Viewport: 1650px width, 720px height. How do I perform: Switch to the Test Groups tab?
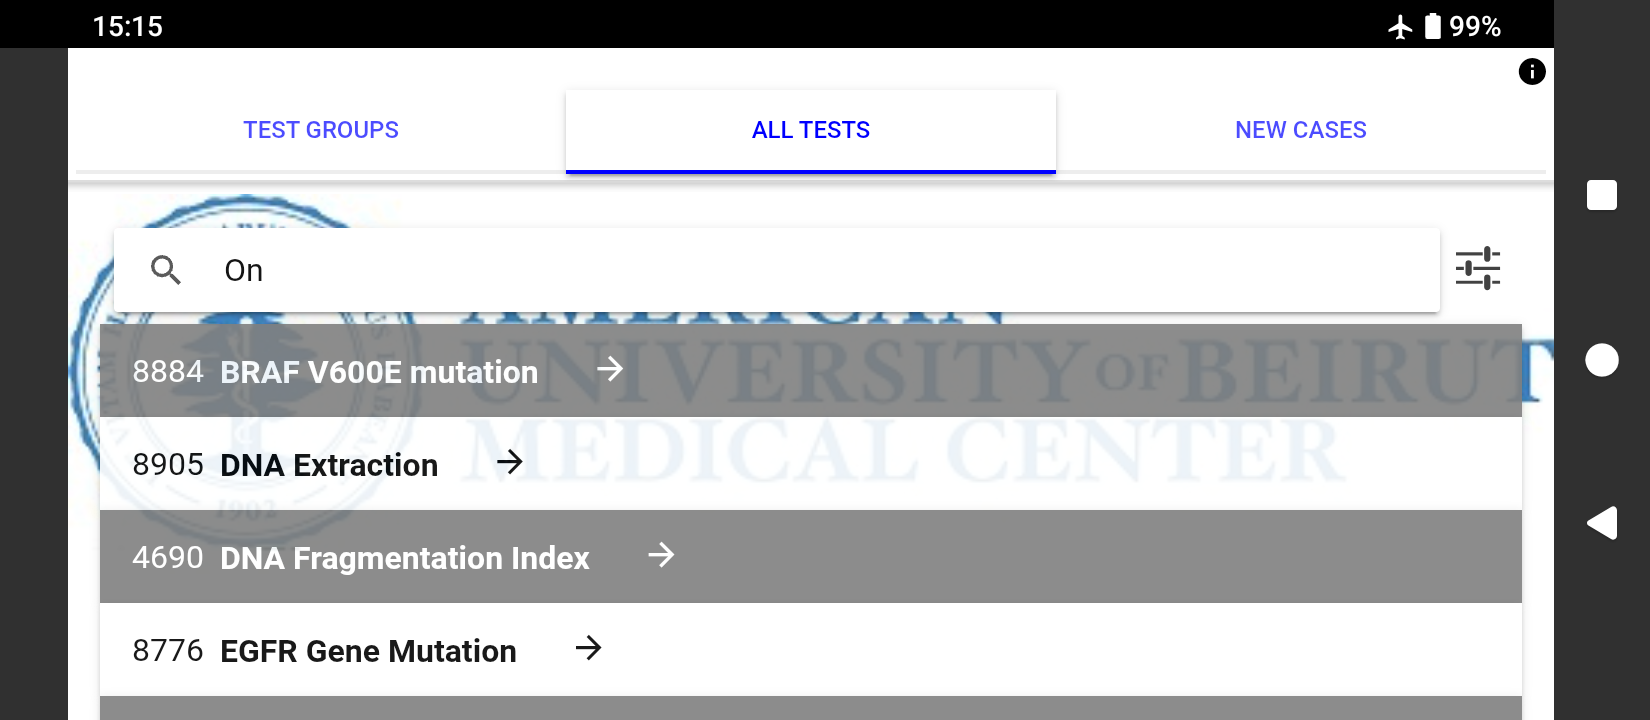click(x=321, y=130)
